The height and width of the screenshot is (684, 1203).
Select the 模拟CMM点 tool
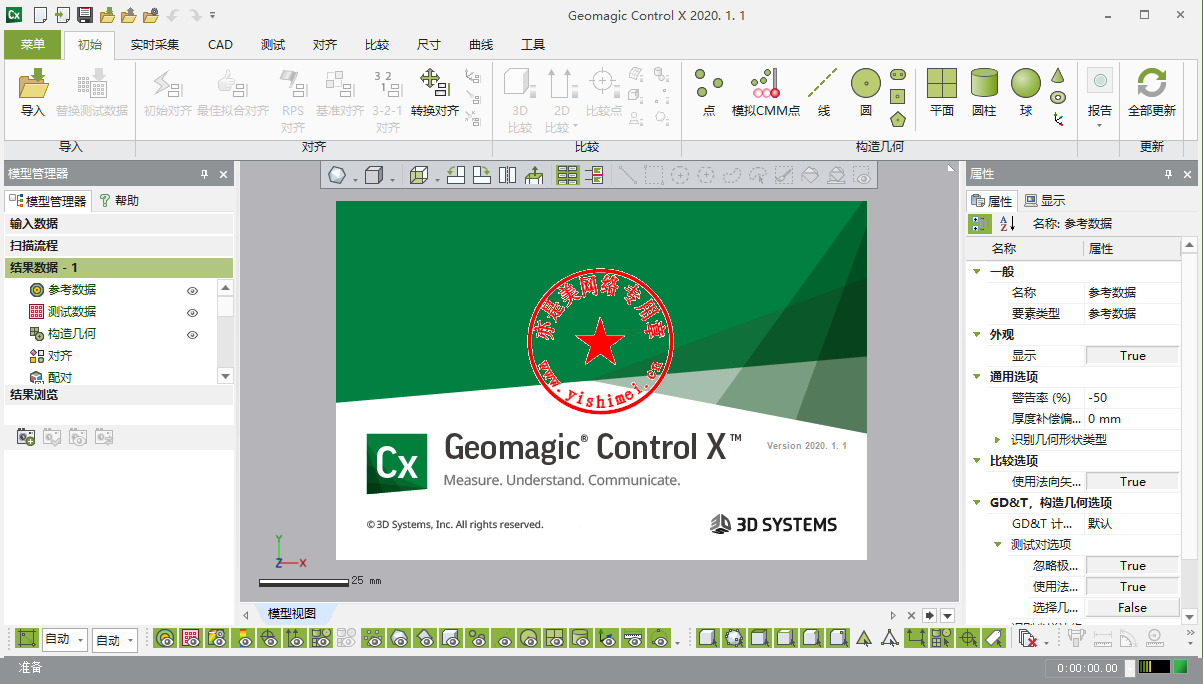(x=765, y=93)
